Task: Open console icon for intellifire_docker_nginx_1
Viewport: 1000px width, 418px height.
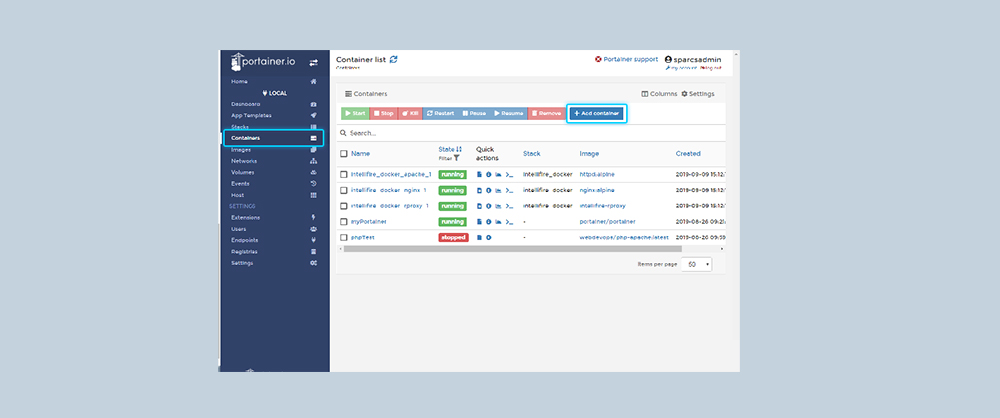Action: click(509, 190)
